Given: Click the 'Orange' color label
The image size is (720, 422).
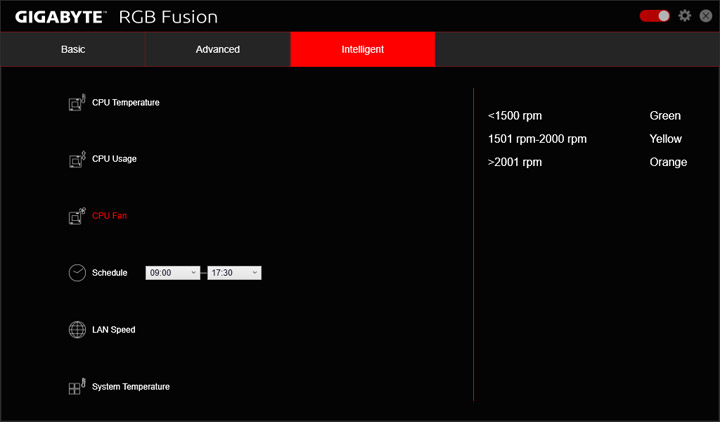Looking at the screenshot, I should [669, 162].
